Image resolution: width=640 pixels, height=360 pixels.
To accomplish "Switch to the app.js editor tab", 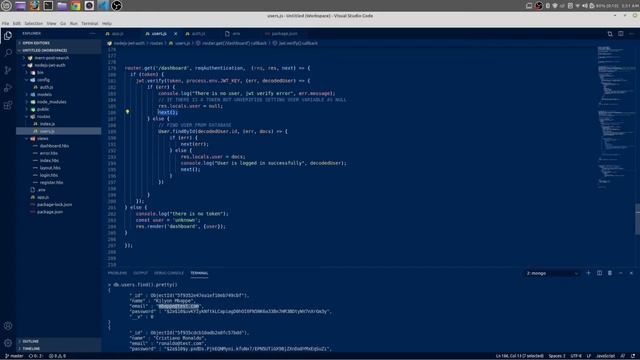I will tap(117, 34).
